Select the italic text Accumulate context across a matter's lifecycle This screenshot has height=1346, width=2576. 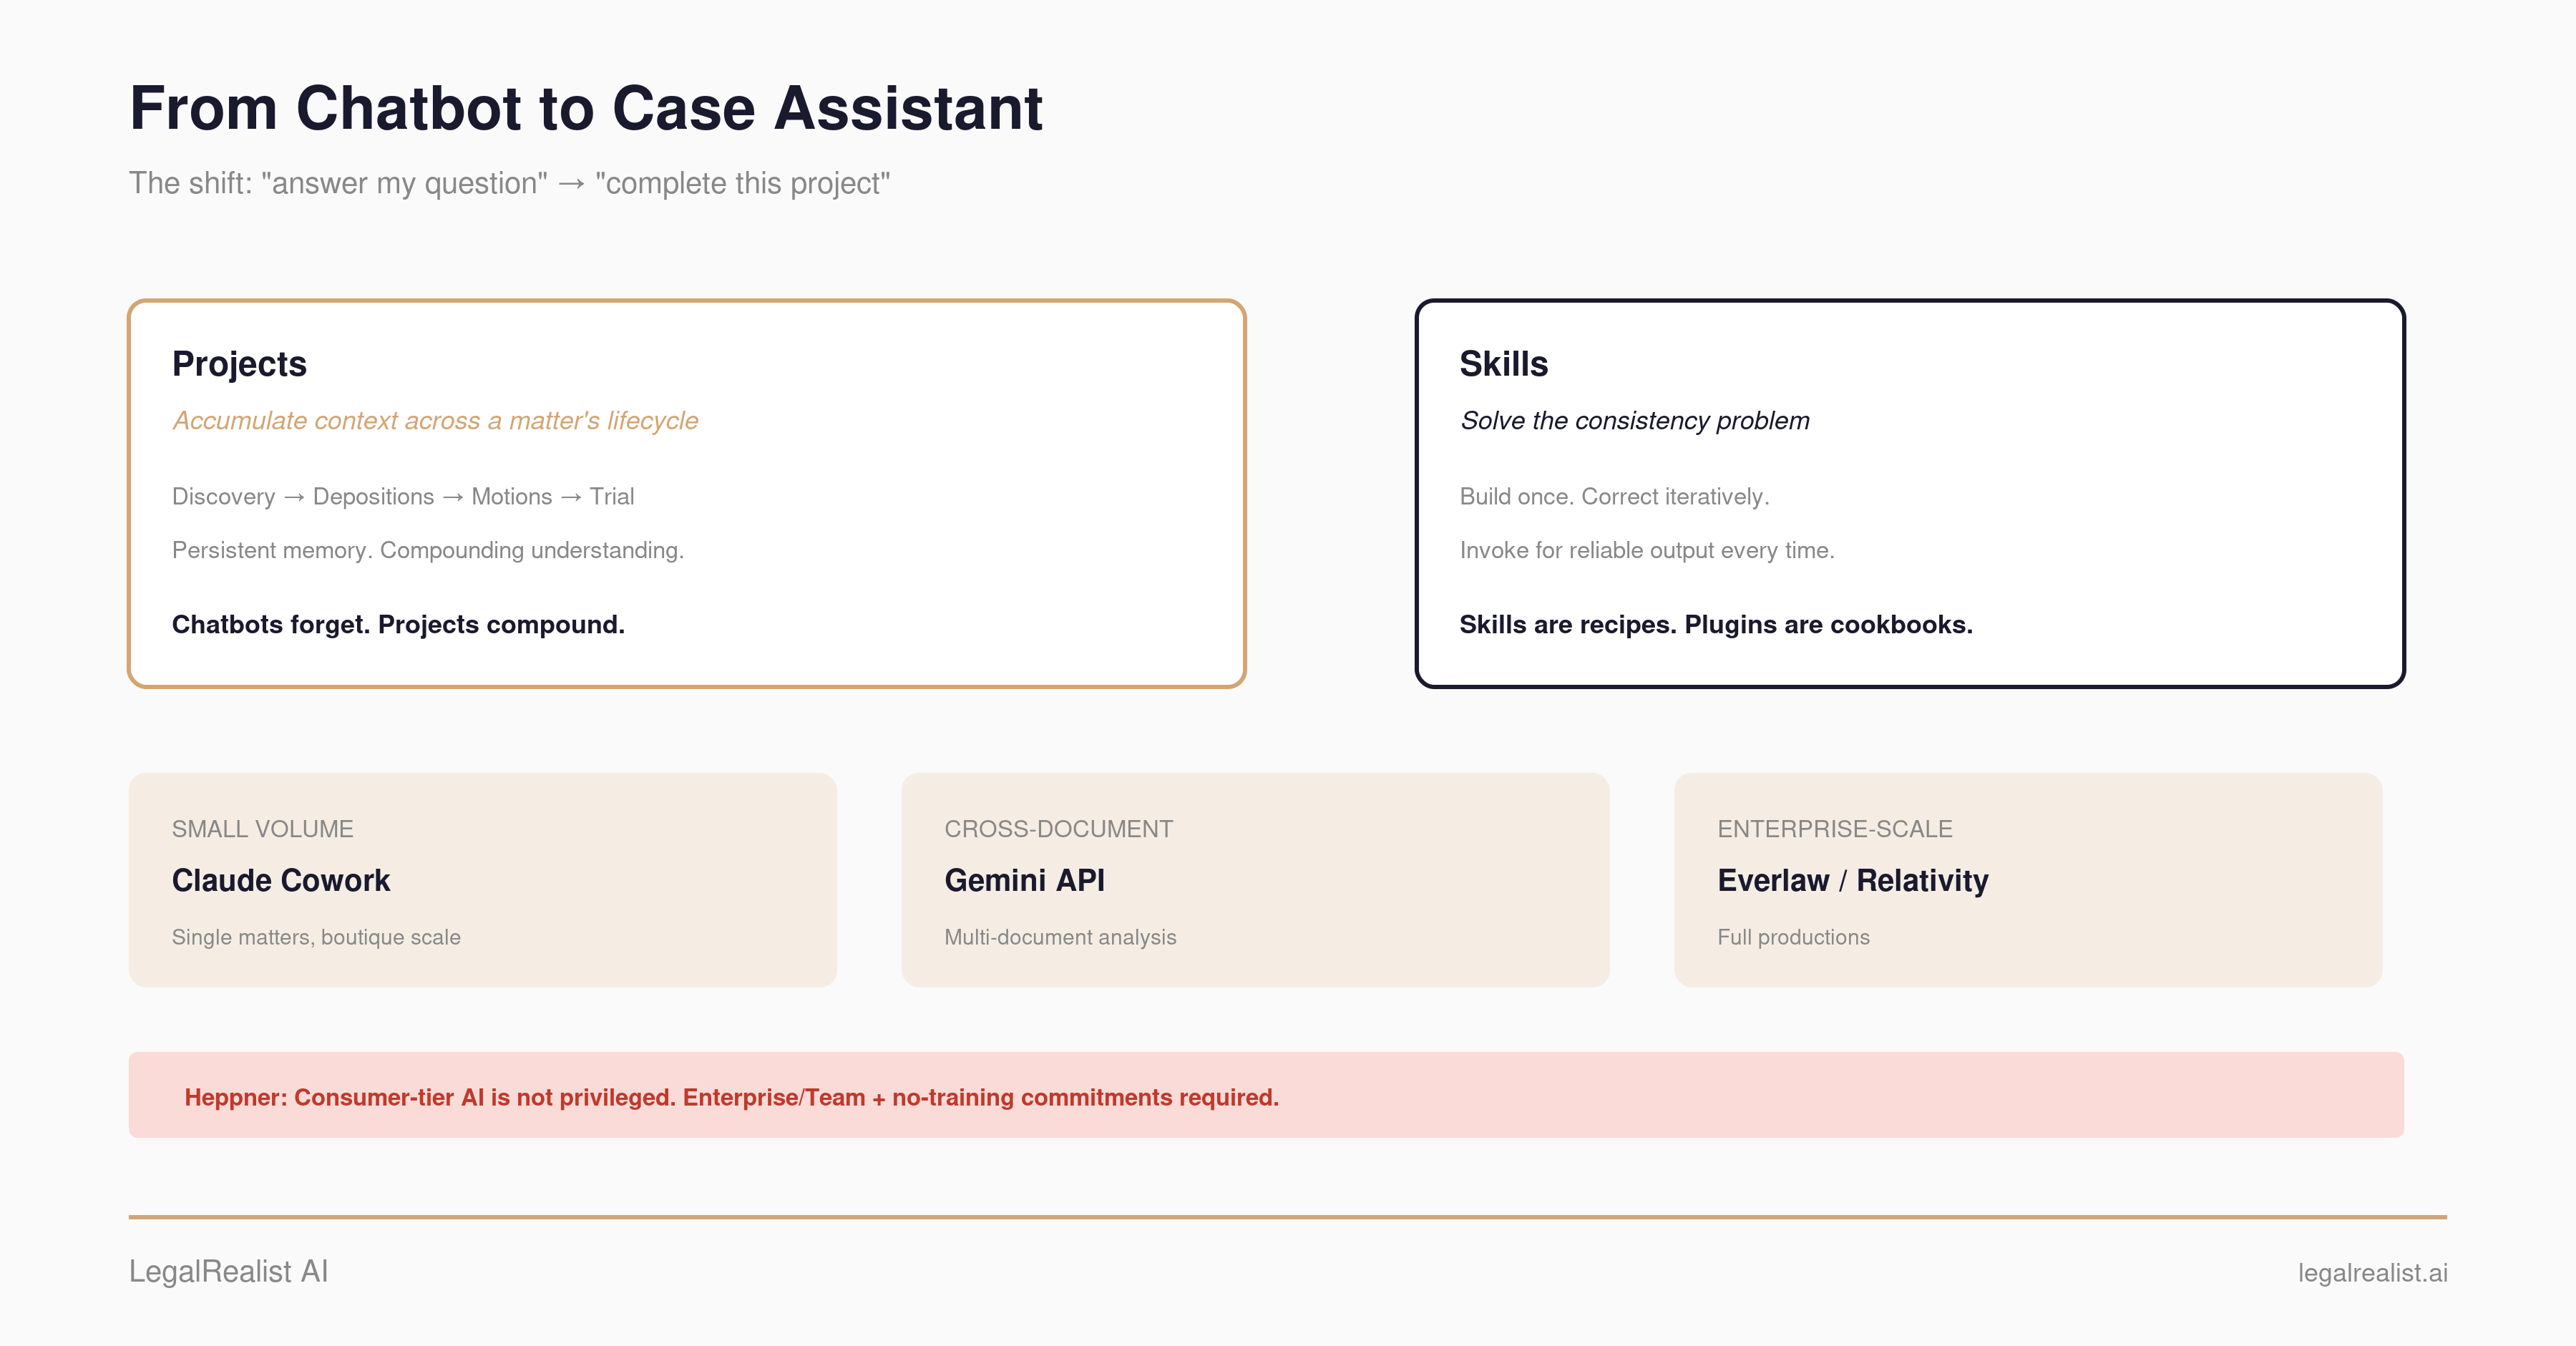pos(435,421)
